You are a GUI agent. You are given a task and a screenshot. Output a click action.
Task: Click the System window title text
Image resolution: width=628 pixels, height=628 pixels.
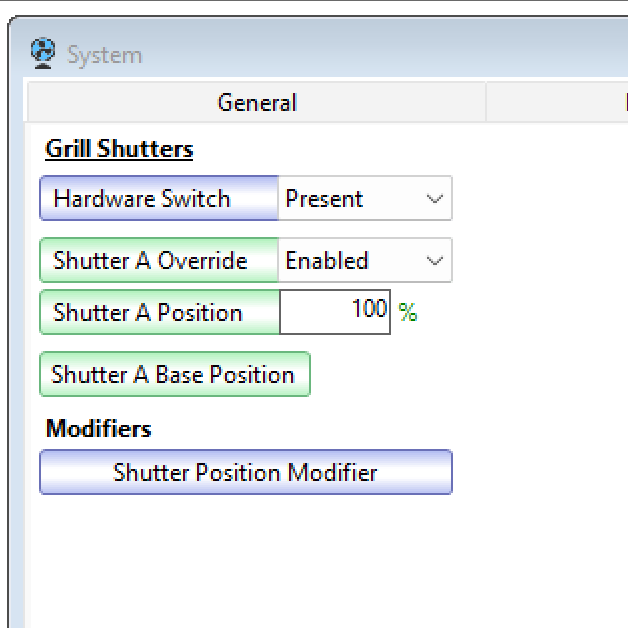[x=104, y=55]
